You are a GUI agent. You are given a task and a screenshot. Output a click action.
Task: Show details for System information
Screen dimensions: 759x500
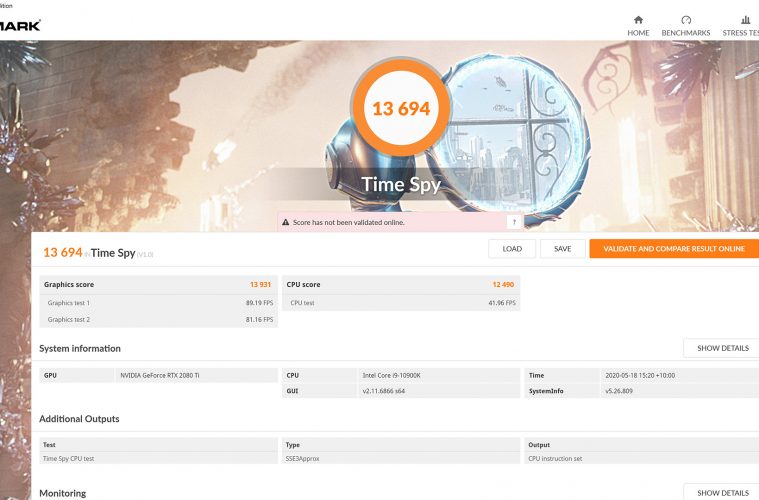tap(723, 348)
